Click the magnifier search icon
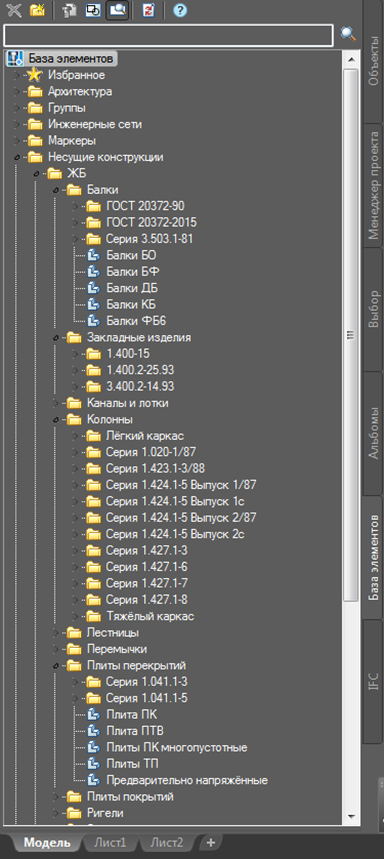The width and height of the screenshot is (384, 859). (348, 33)
